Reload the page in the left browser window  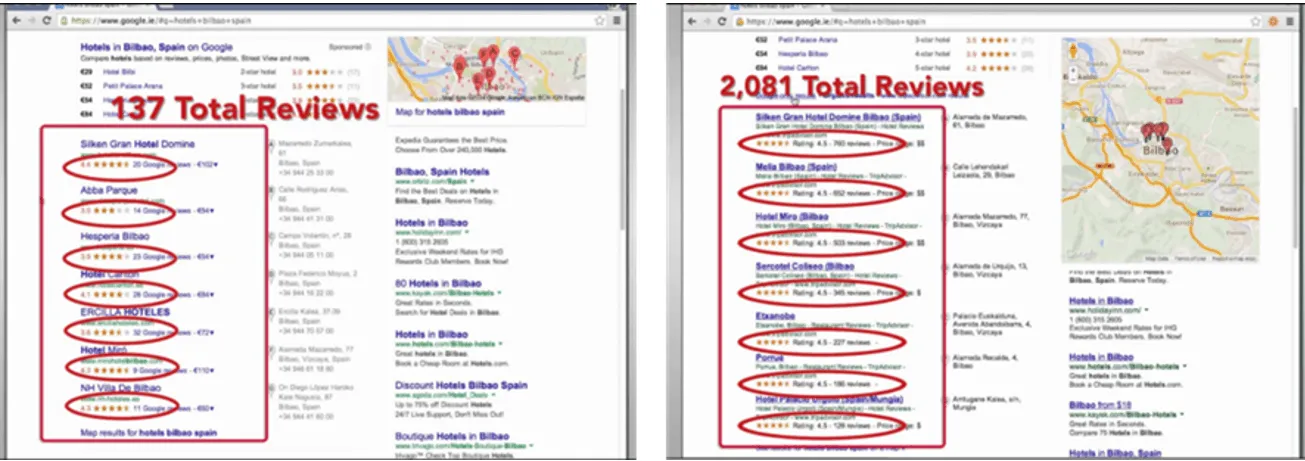click(x=46, y=20)
